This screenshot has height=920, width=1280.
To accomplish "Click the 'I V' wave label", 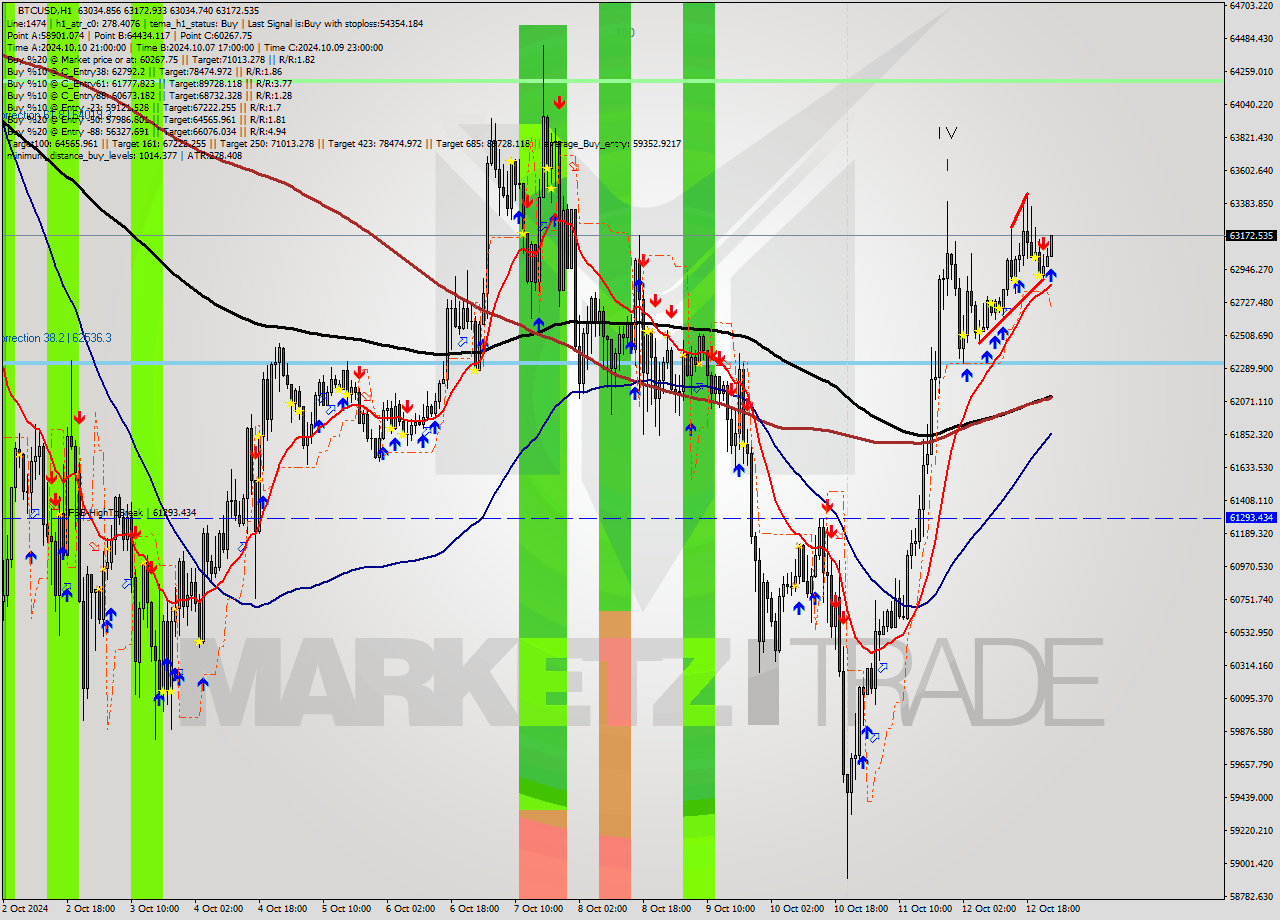I will (948, 132).
